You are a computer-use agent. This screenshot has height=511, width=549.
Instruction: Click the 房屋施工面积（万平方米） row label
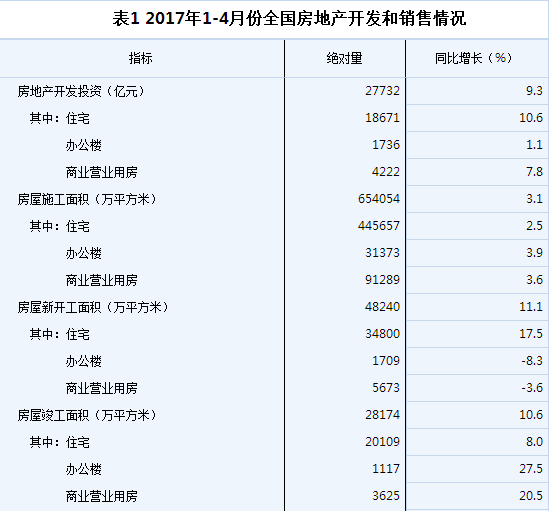pyautogui.click(x=88, y=199)
